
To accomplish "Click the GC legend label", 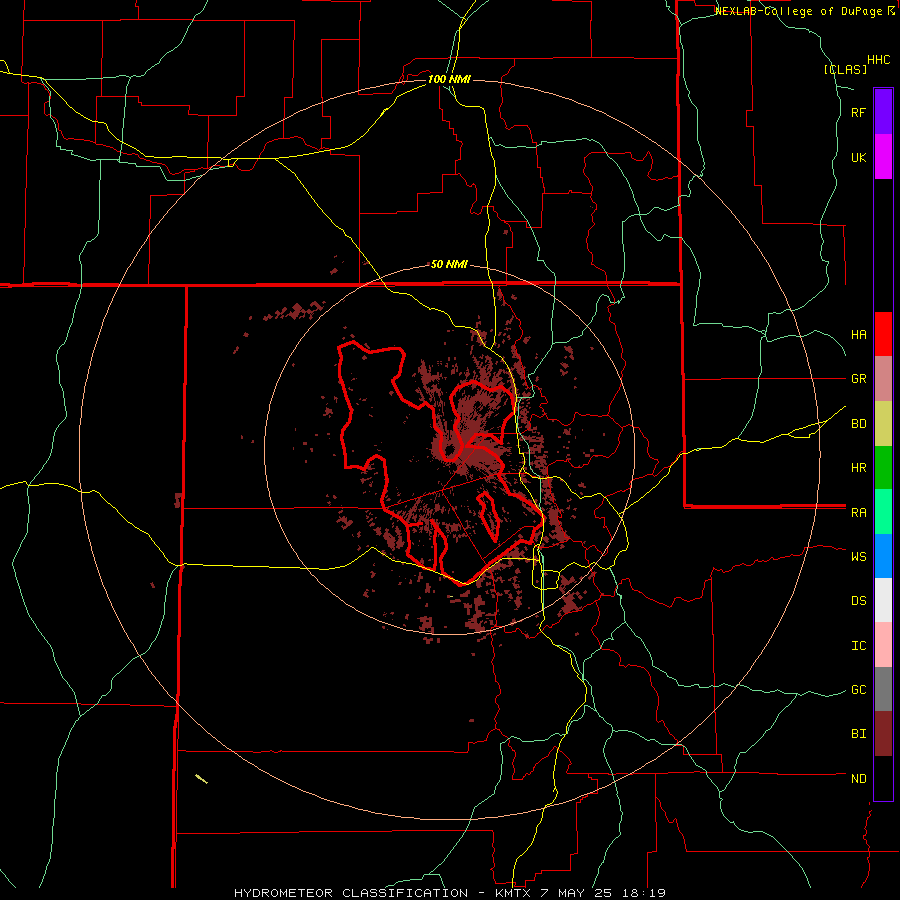I will coord(858,690).
